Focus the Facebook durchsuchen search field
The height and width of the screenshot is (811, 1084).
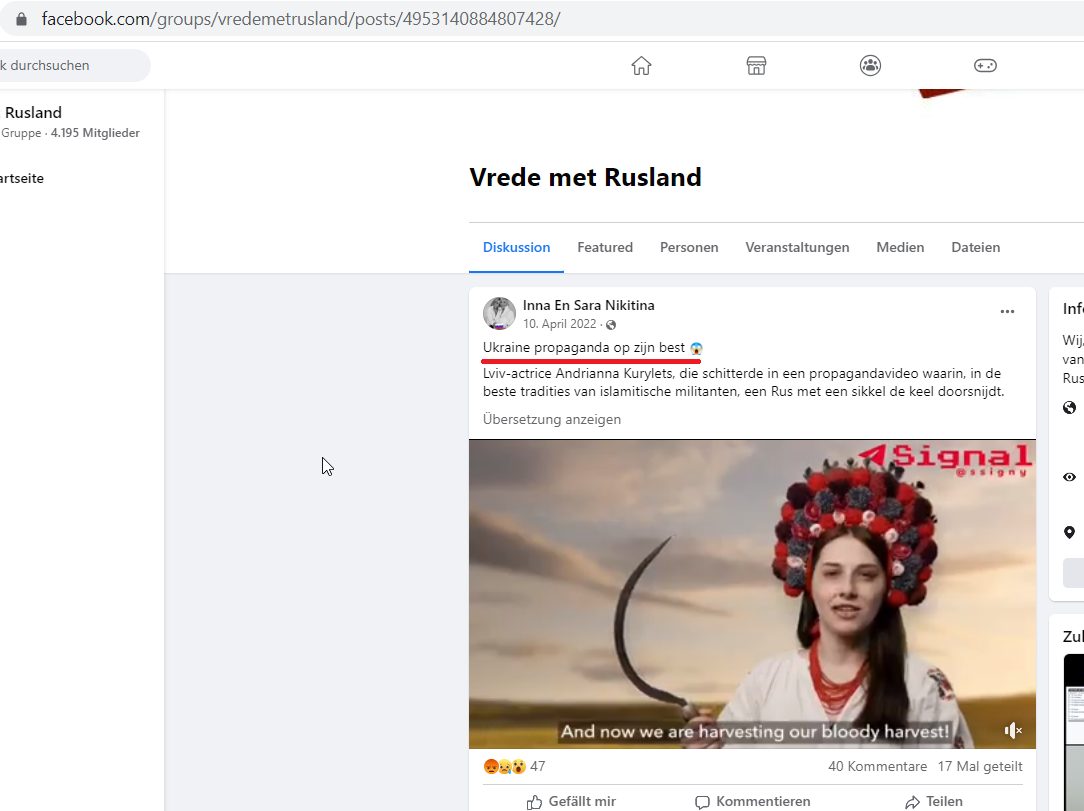tap(73, 66)
